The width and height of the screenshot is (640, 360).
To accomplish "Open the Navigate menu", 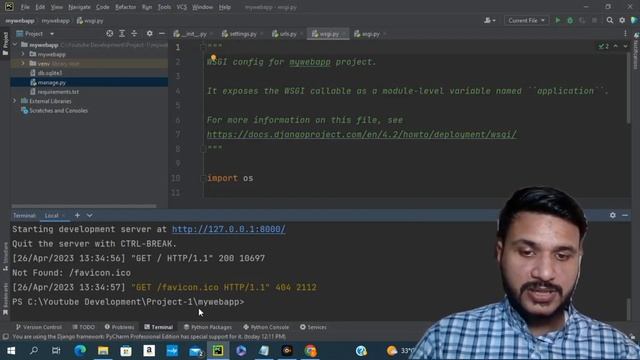I will pyautogui.click(x=79, y=7).
